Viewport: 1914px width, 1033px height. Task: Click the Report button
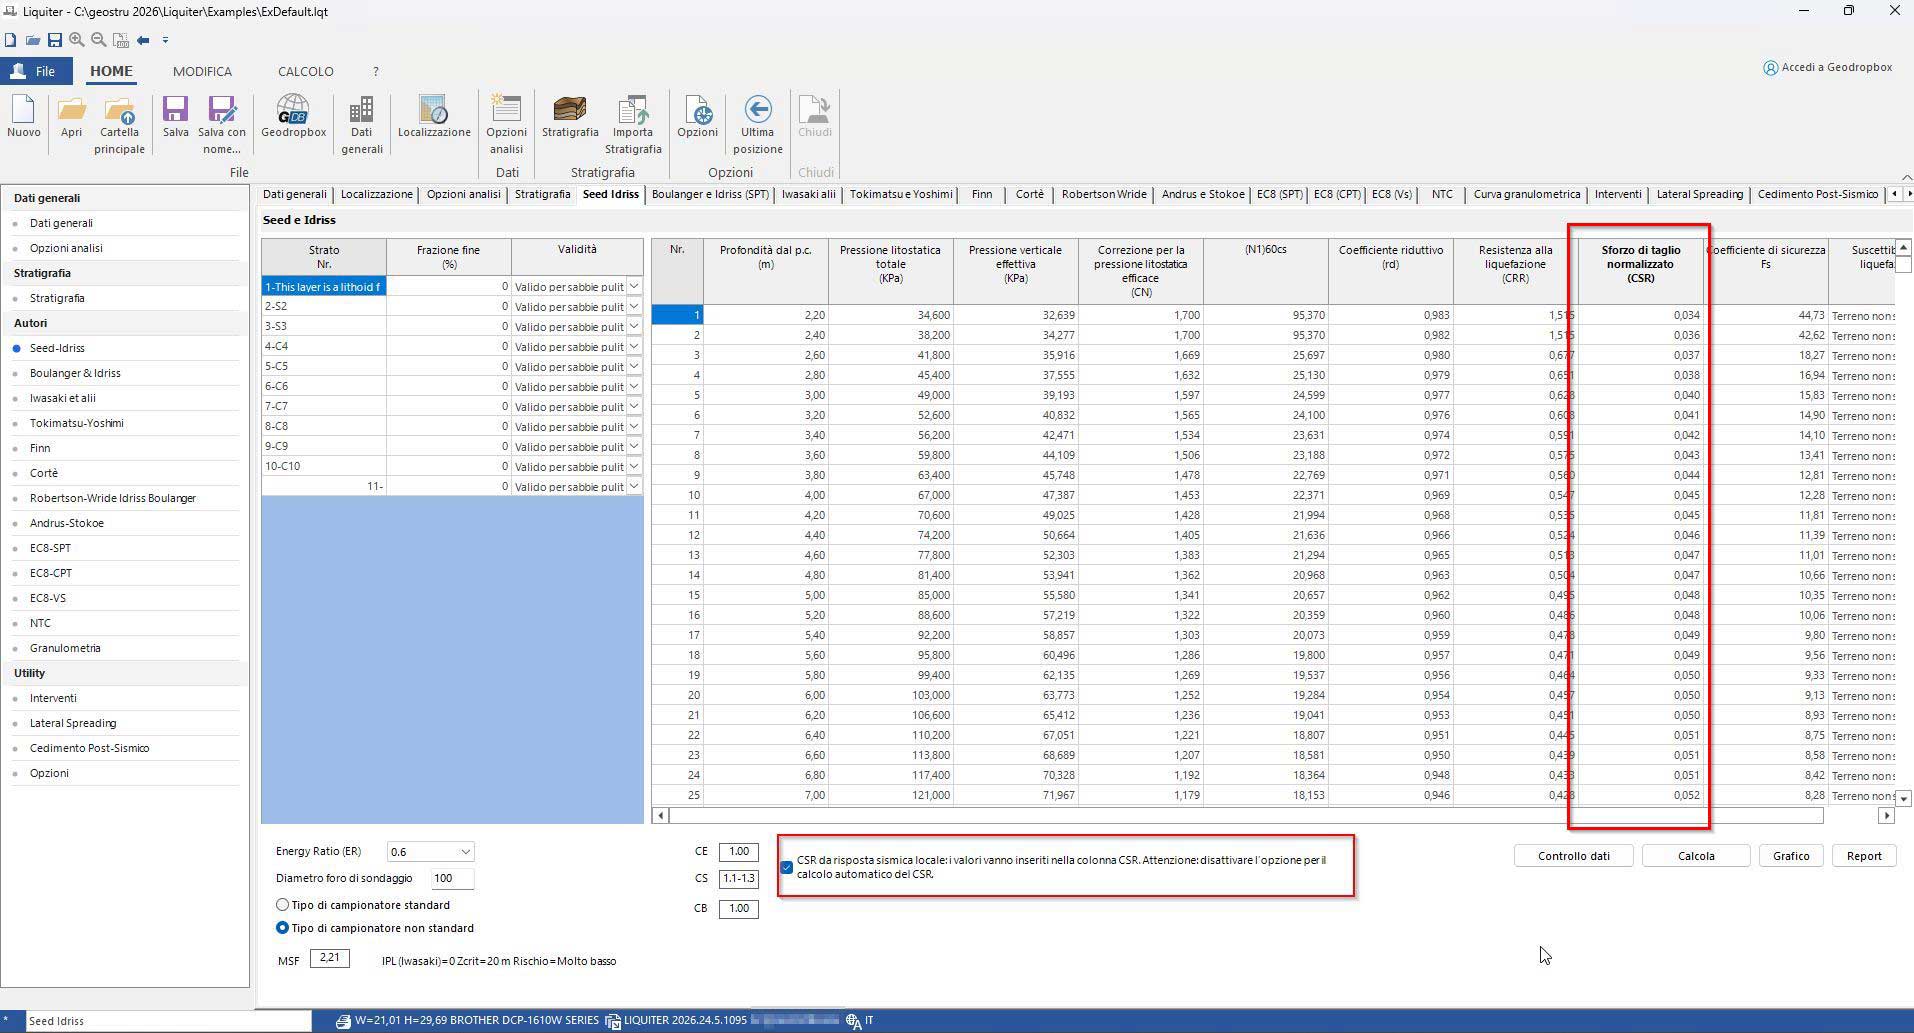[1863, 856]
